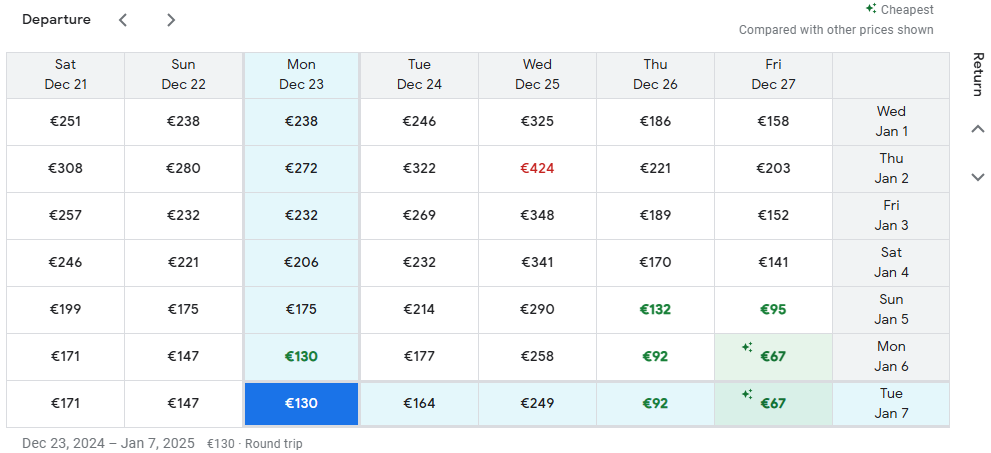Select €251 fare for Sat Dec 21

[x=66, y=121]
